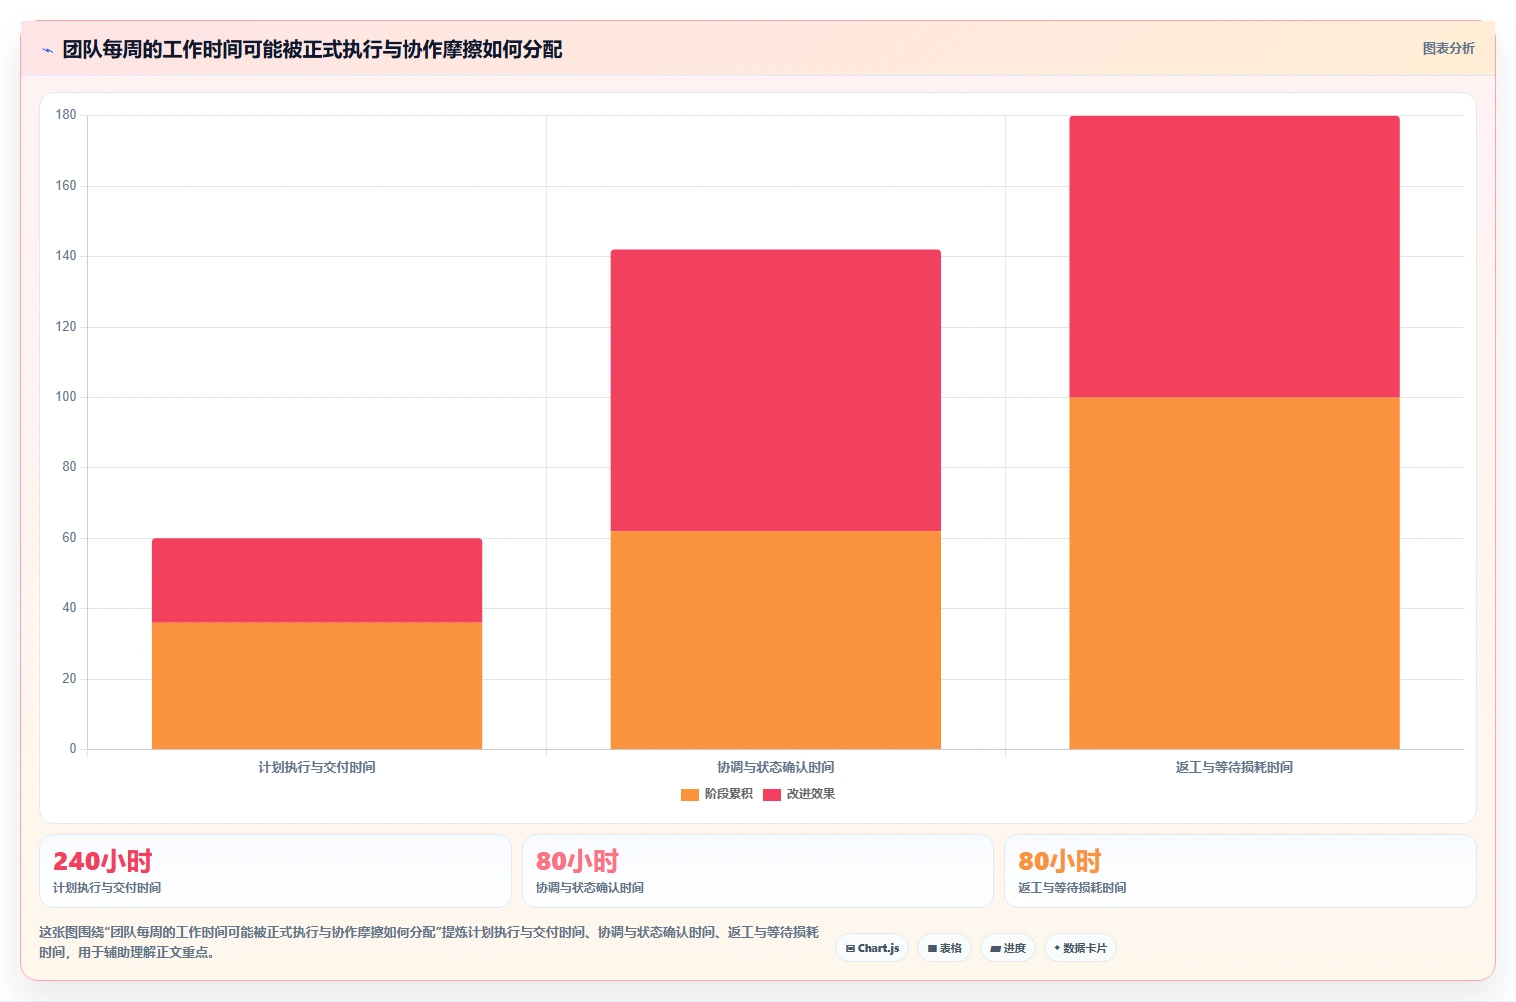1516x1002 pixels.
Task: Toggle the 改进效果 legend item
Action: pos(798,794)
